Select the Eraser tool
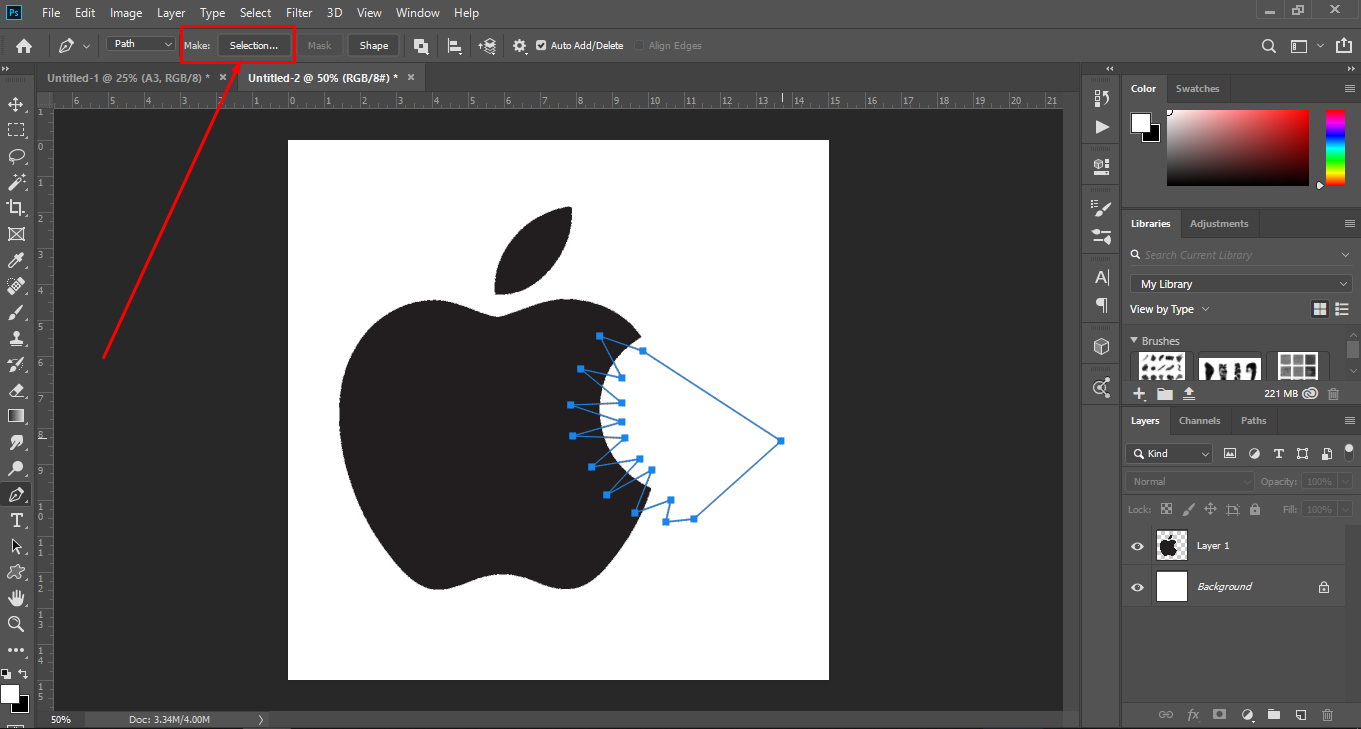 pyautogui.click(x=16, y=390)
